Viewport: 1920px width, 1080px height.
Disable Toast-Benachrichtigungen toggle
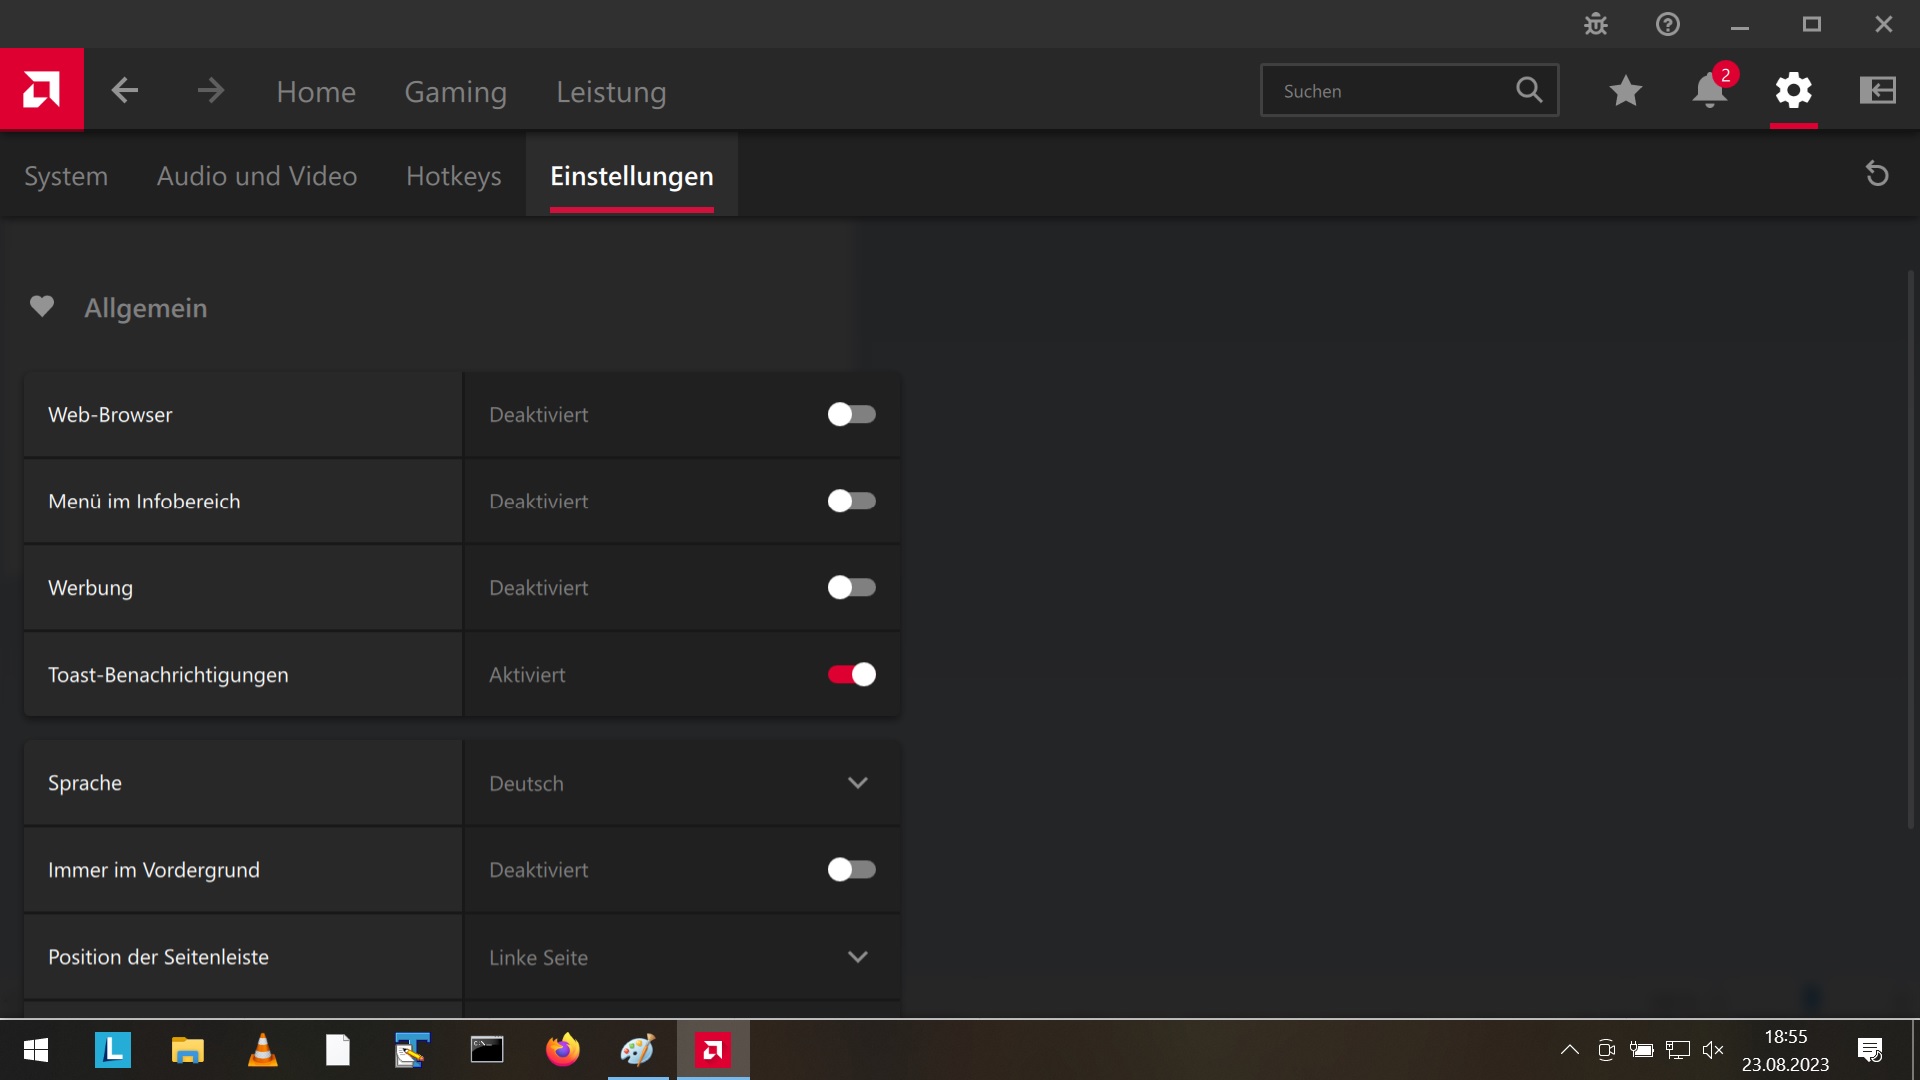pyautogui.click(x=851, y=675)
